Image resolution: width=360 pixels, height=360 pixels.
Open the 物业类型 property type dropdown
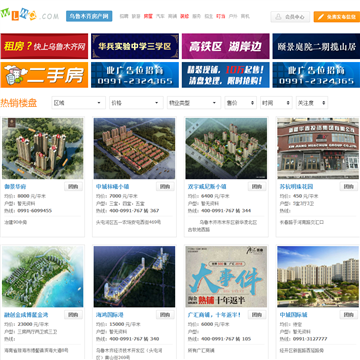[194, 103]
